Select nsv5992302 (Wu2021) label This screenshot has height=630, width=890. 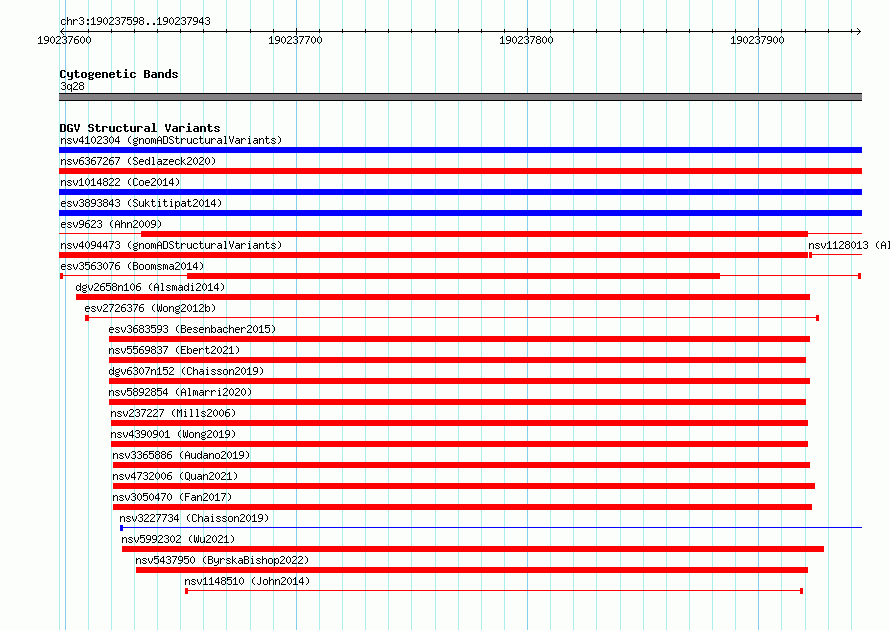click(178, 539)
